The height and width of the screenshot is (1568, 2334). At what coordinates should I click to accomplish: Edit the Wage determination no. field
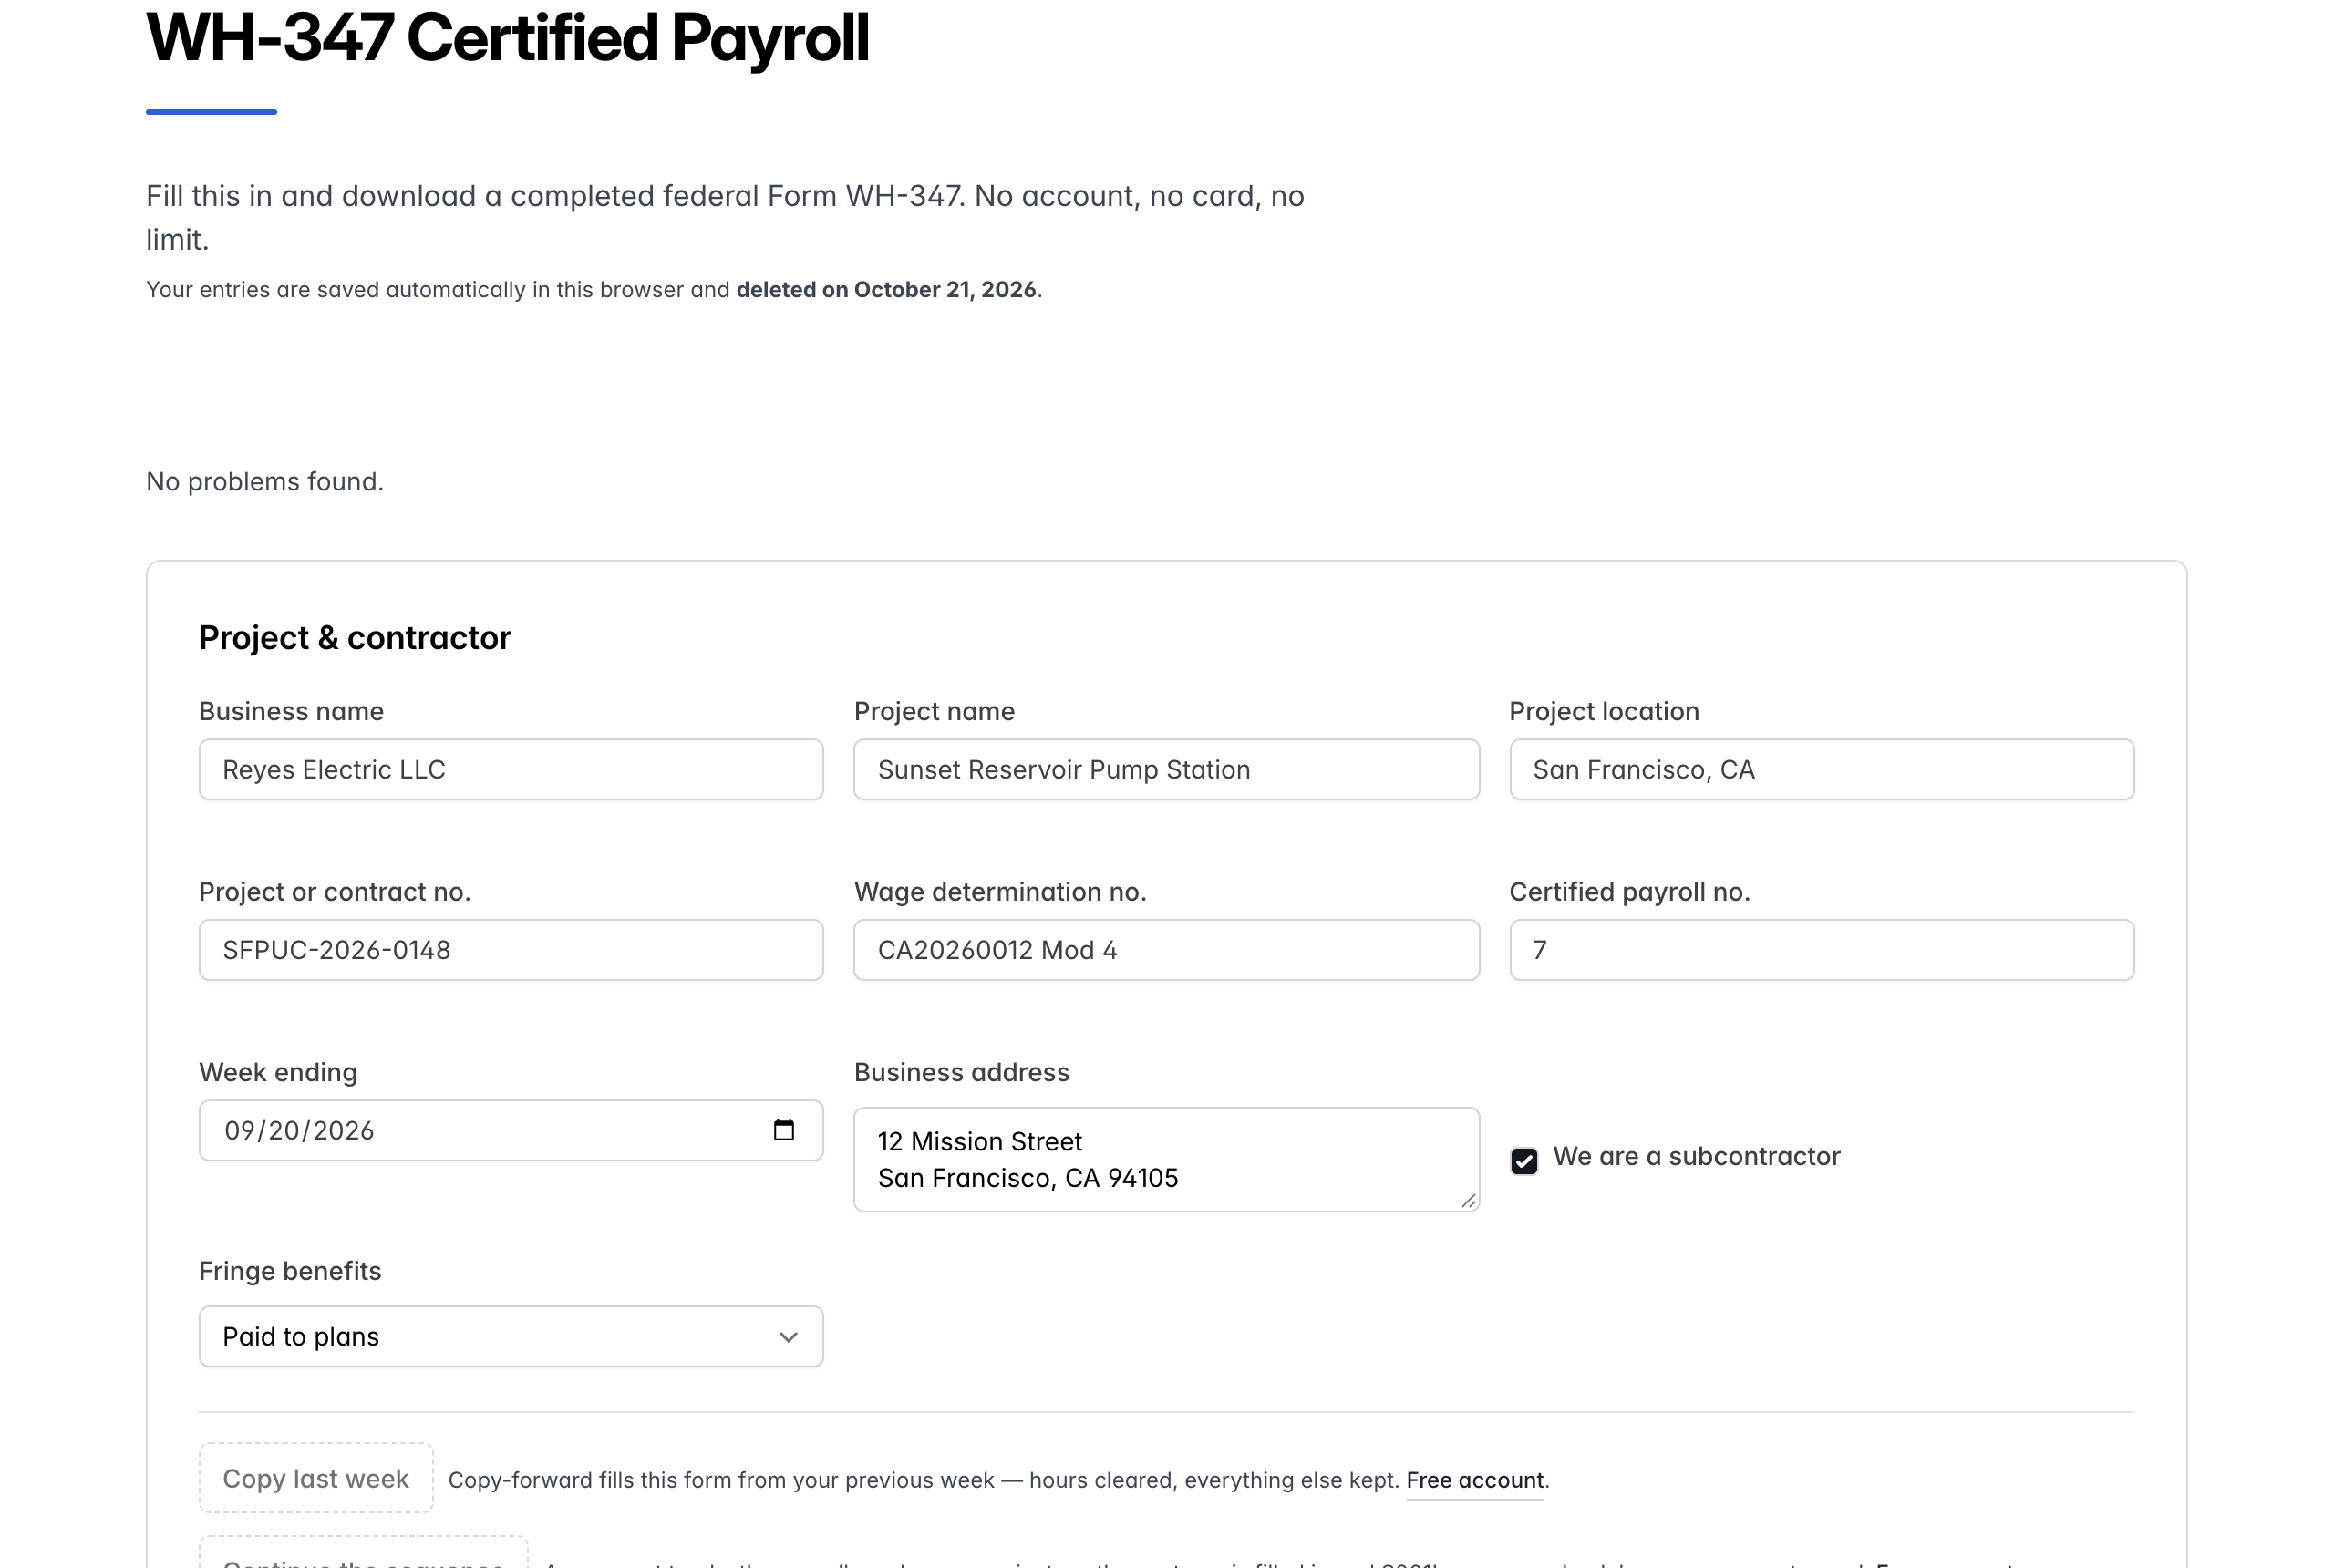click(x=1166, y=950)
